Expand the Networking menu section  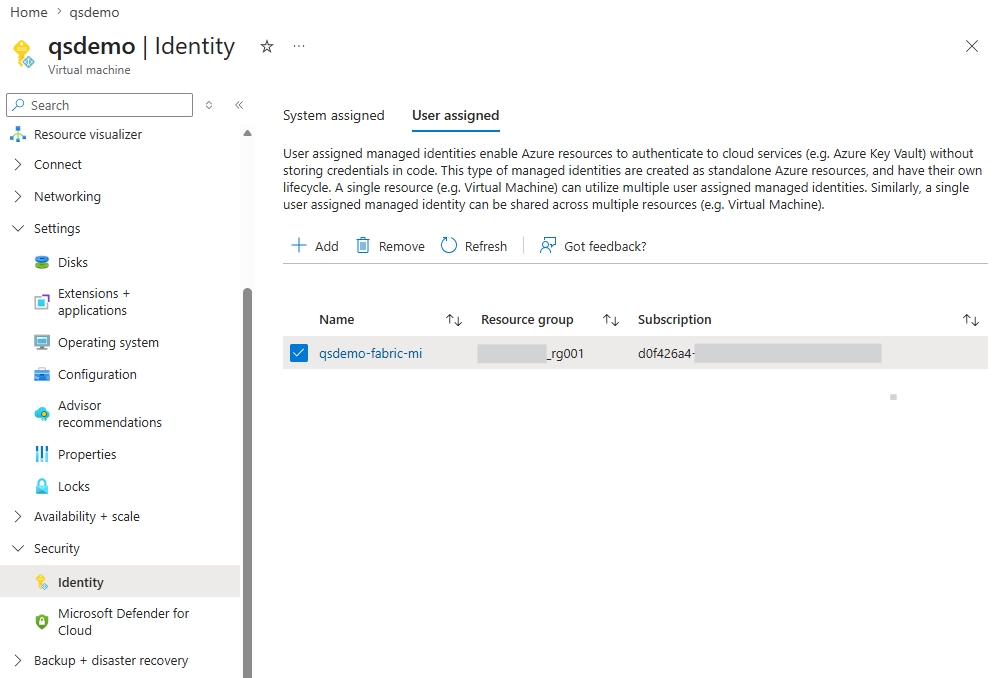click(18, 197)
